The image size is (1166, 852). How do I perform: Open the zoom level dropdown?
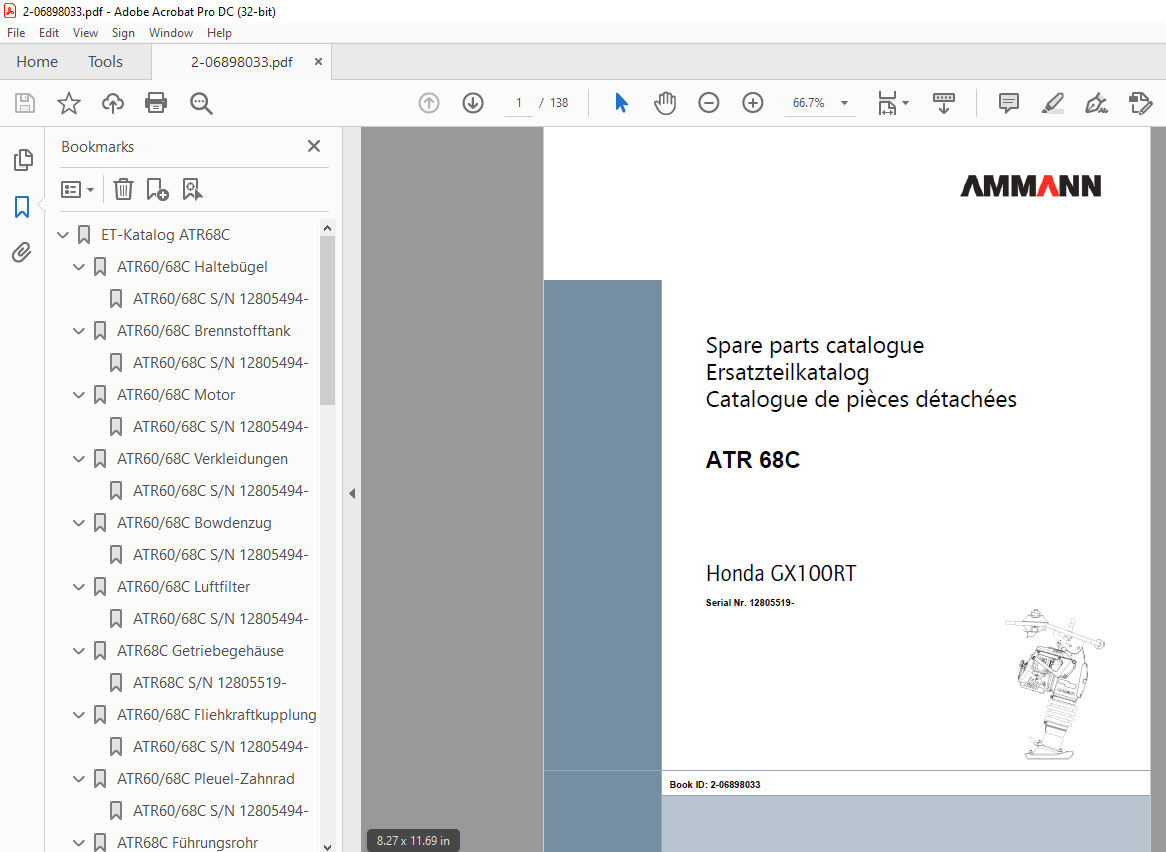(844, 103)
